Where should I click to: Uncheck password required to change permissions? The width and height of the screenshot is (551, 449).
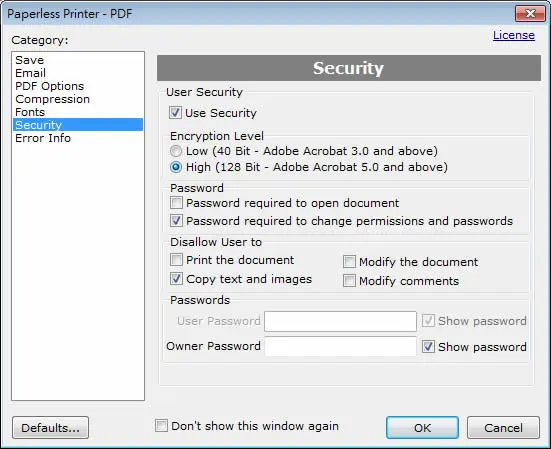176,221
